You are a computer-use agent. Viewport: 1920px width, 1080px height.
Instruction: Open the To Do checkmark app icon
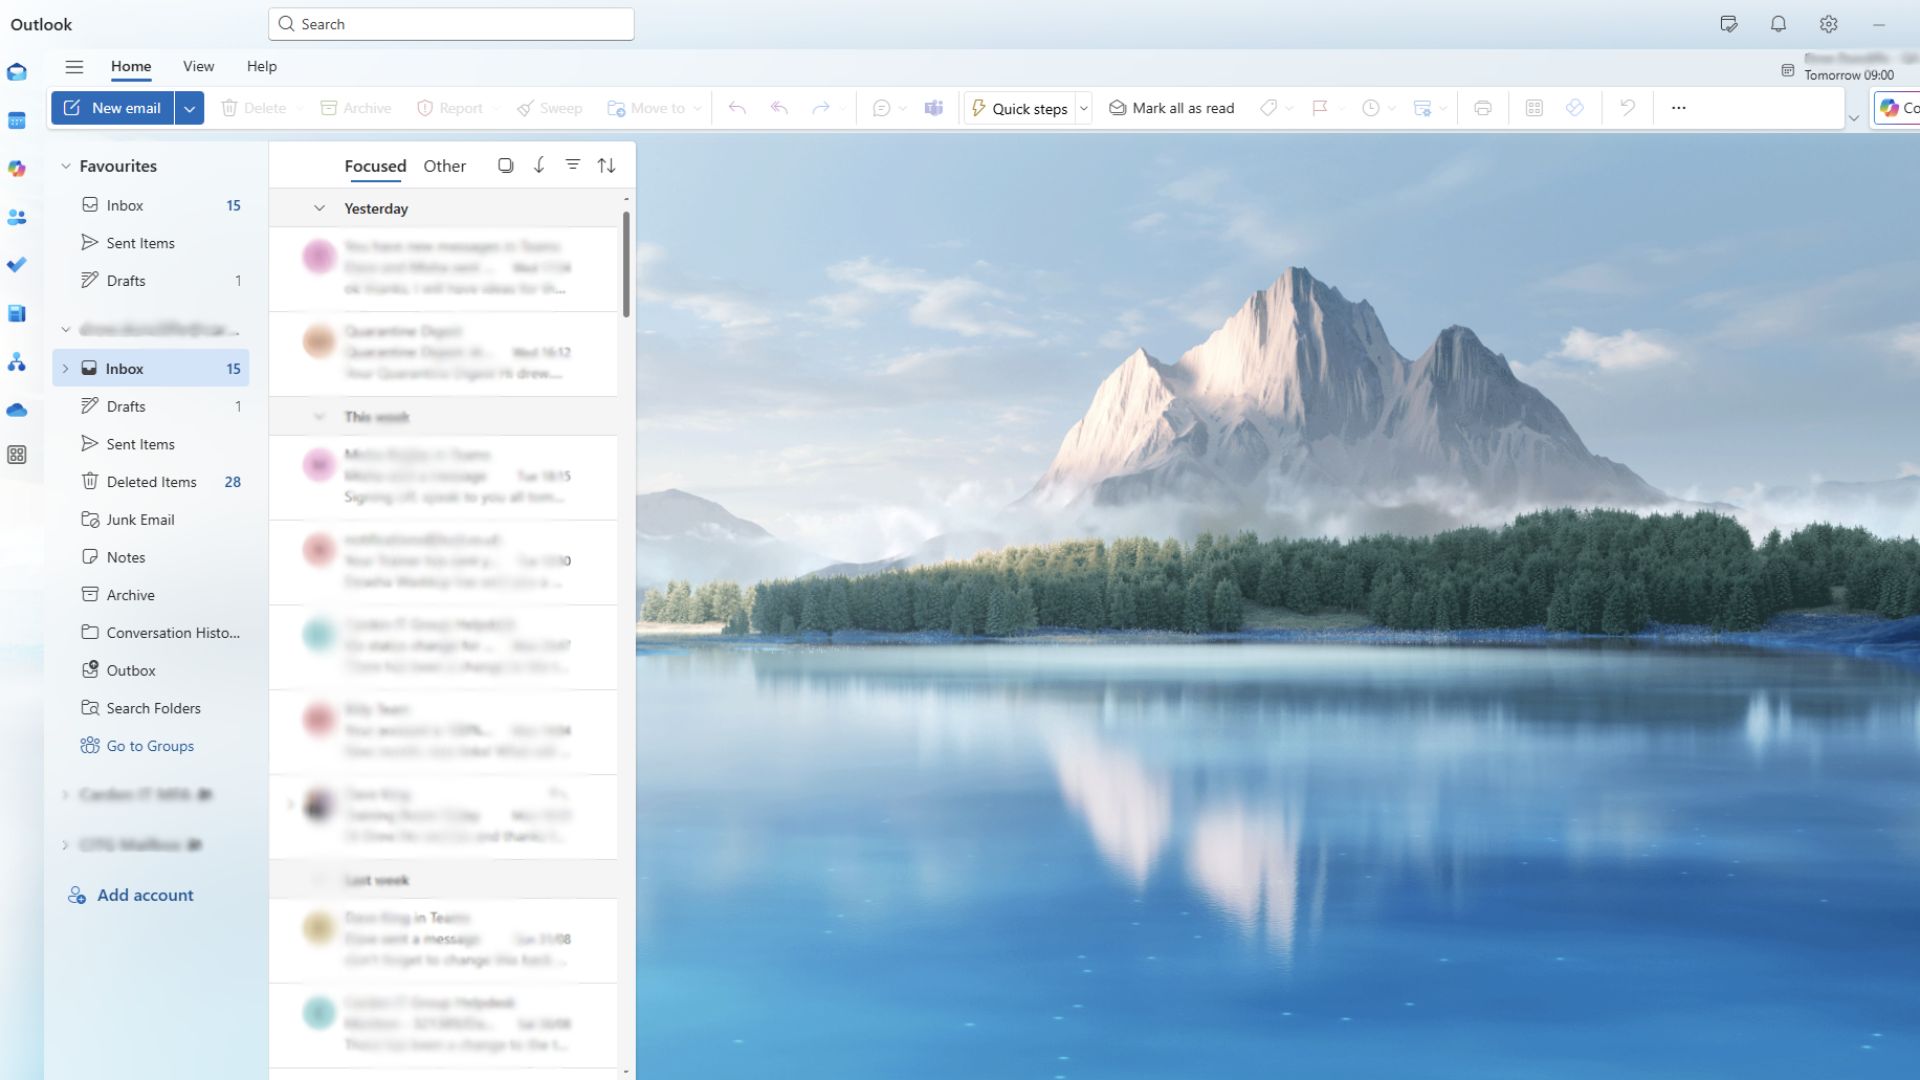(17, 265)
